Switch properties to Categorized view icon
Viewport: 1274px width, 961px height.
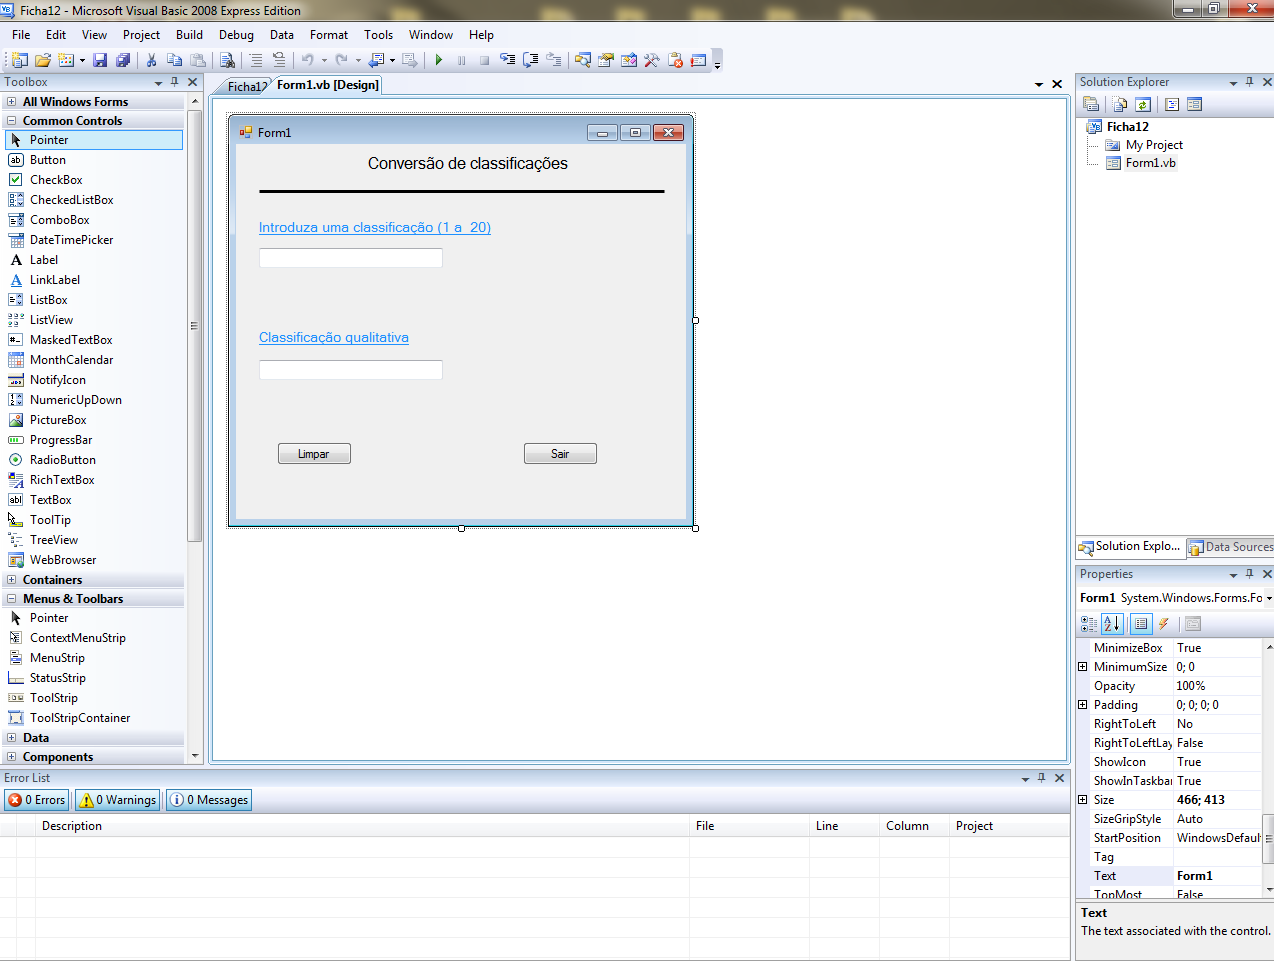pos(1089,624)
